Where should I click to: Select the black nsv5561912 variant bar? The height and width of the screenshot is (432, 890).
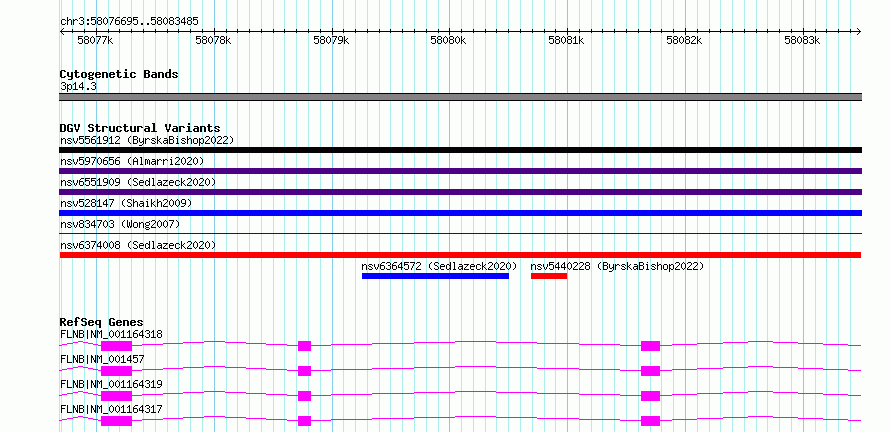[460, 150]
